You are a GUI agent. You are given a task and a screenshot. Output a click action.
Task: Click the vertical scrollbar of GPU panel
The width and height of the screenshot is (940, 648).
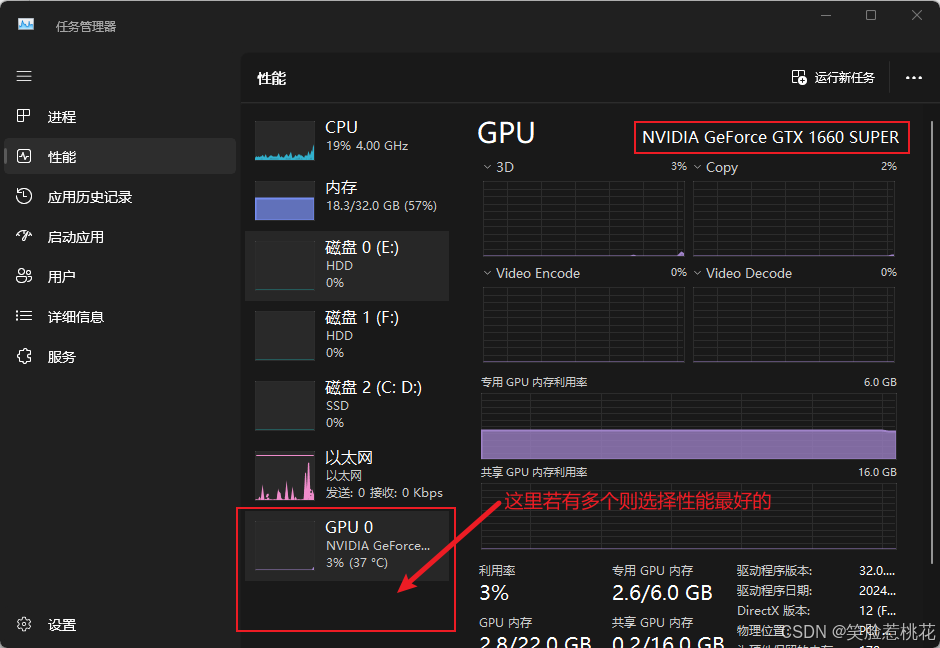point(932,342)
